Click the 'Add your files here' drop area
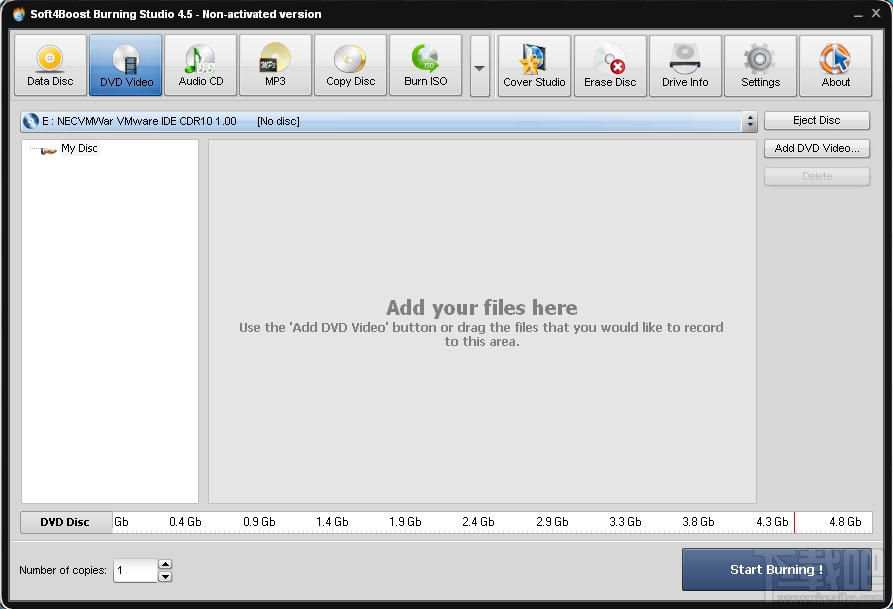 pyautogui.click(x=482, y=322)
